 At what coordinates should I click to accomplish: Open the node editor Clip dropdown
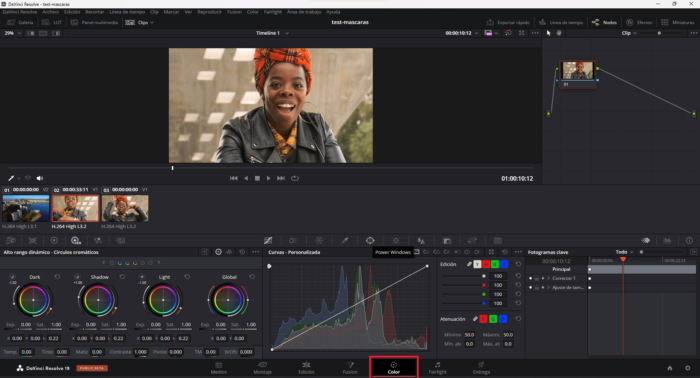(x=629, y=33)
